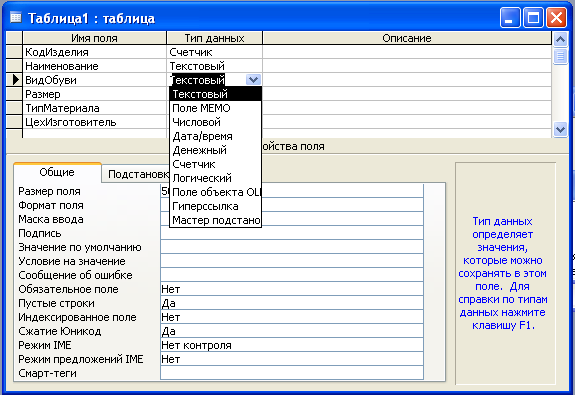
Task: Click the Описание column header
Action: tap(407, 38)
